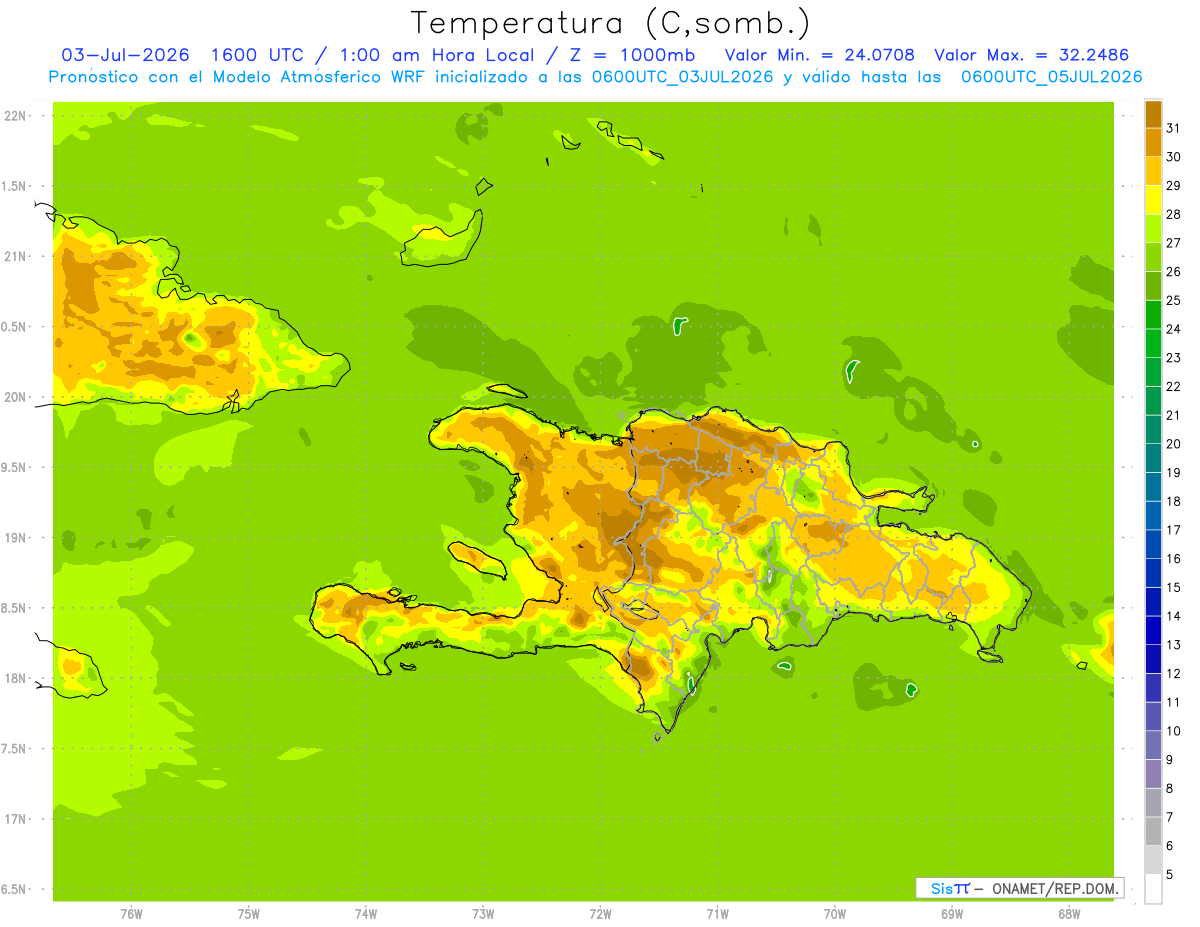Screen dimensions: 1200x927
Task: Click the 1.5N latitude axis label
Action: click(14, 186)
